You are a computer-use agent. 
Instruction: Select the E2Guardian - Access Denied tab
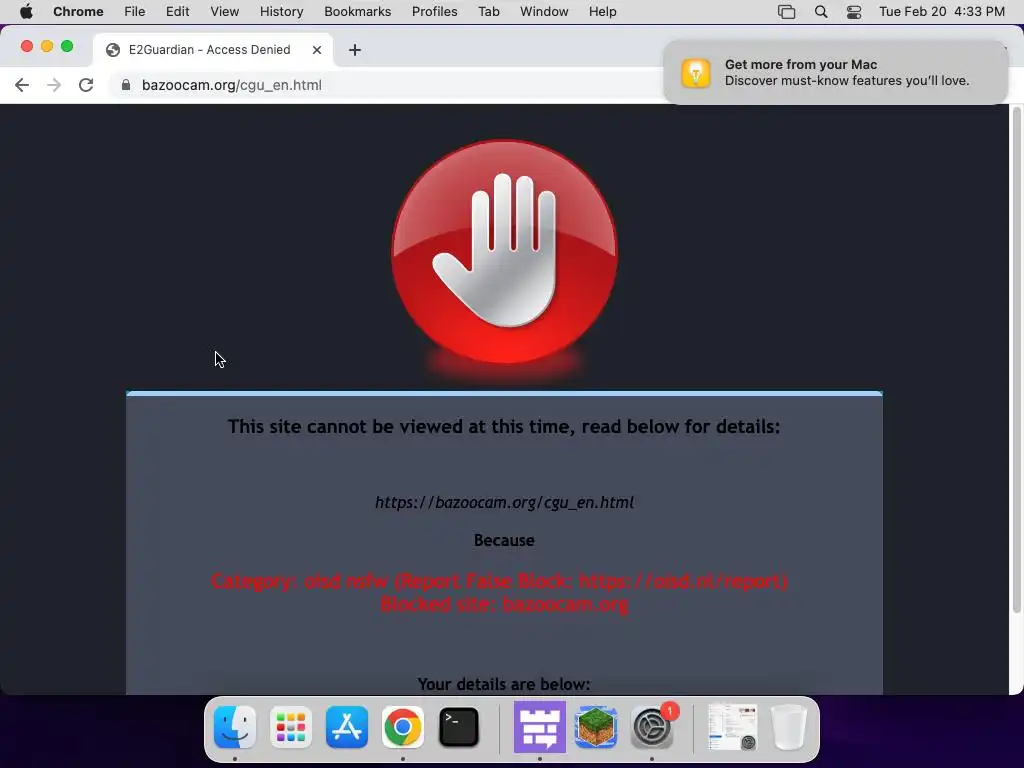click(x=212, y=50)
